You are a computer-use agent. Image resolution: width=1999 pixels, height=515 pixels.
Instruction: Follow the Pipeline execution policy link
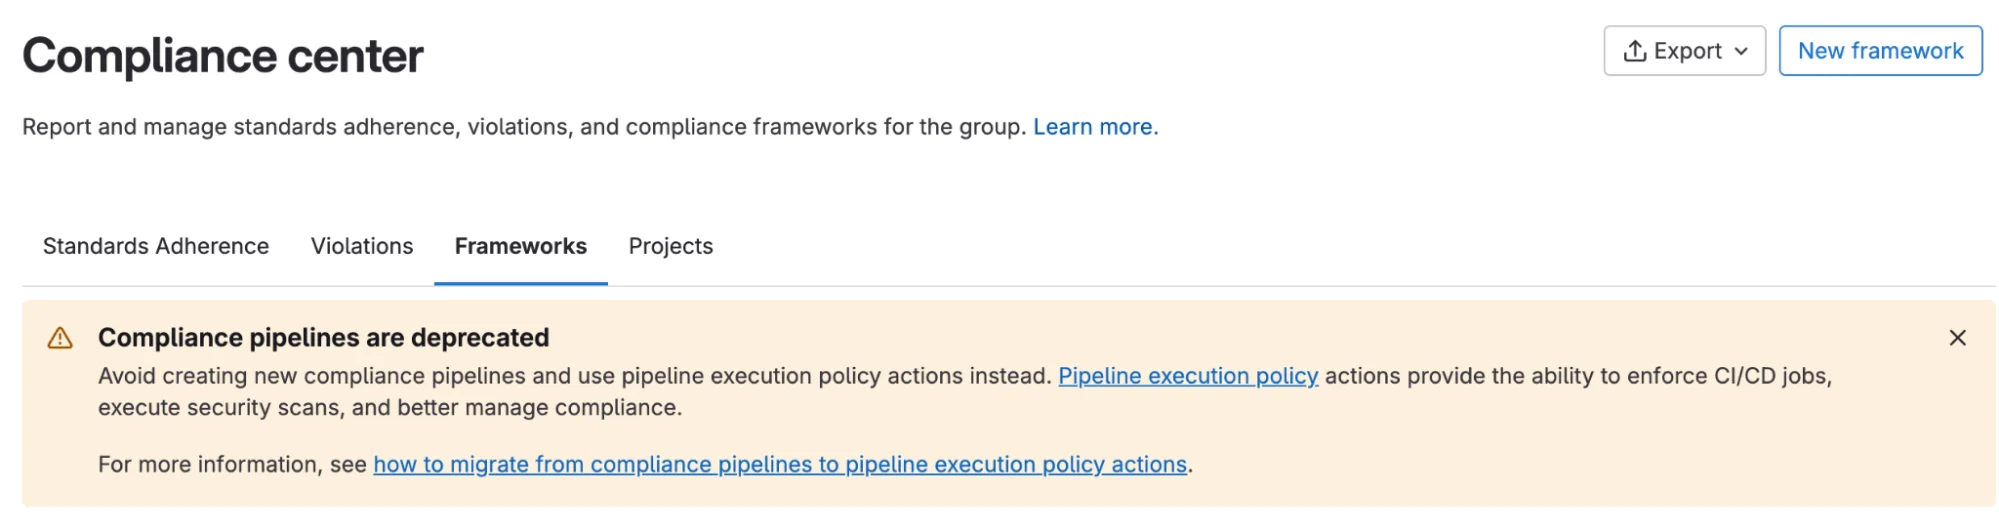(x=1187, y=376)
